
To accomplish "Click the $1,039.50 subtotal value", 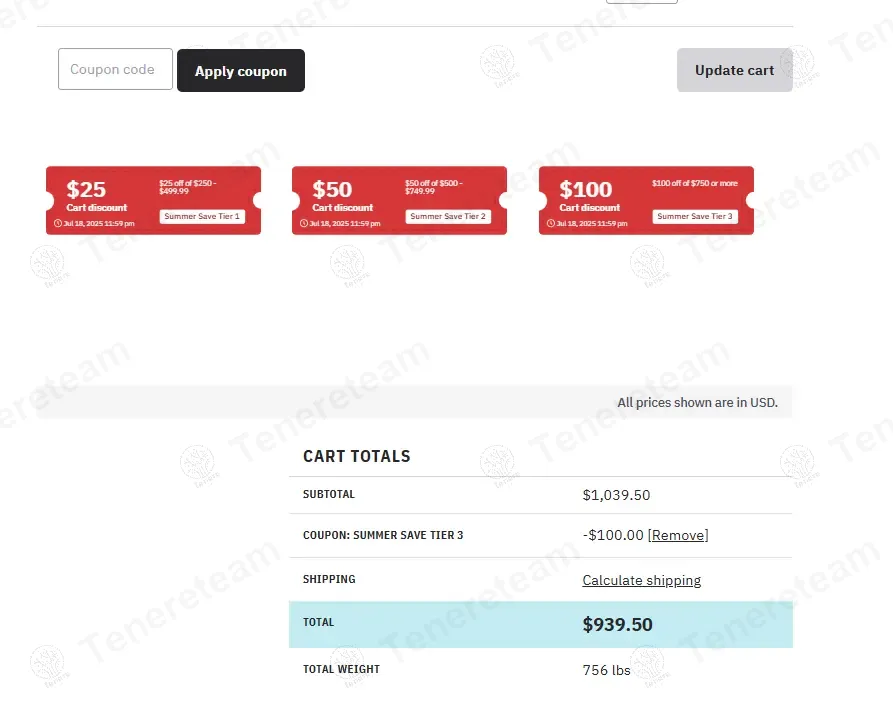I will pos(616,495).
